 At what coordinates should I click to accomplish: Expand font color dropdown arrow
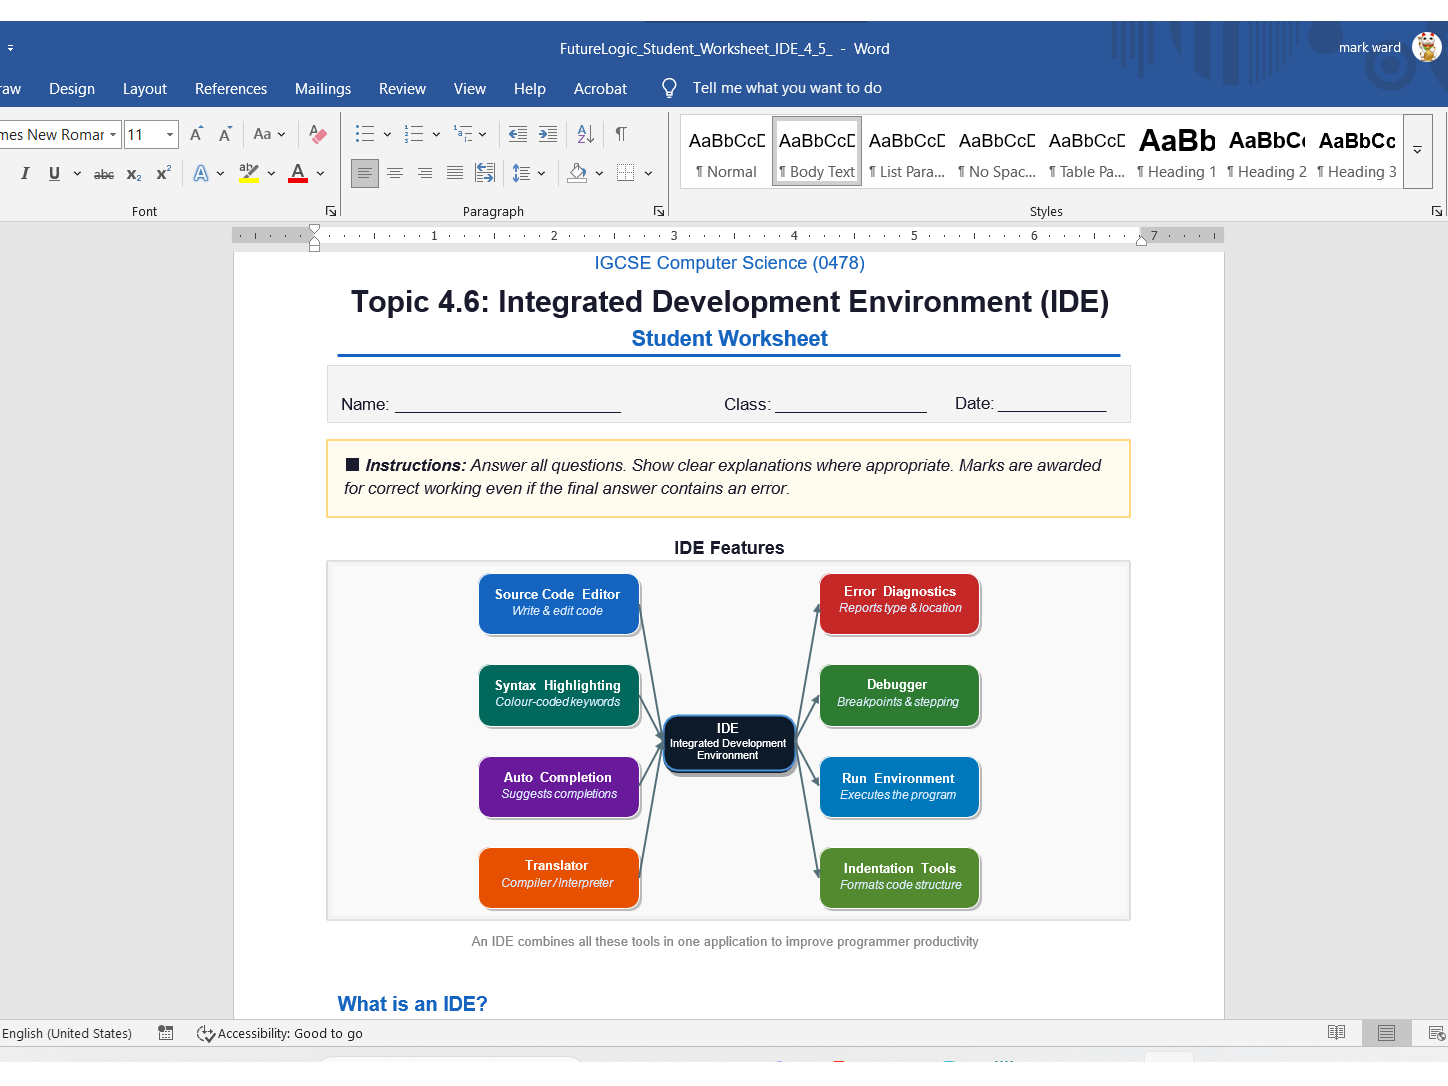click(320, 173)
